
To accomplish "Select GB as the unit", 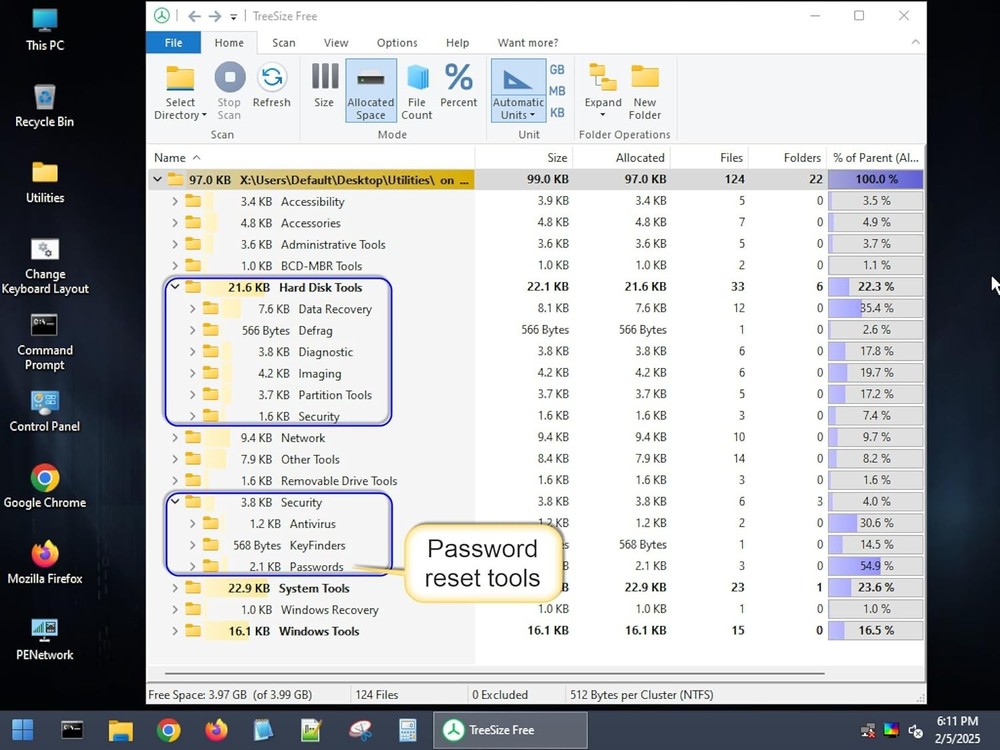I will tap(557, 70).
